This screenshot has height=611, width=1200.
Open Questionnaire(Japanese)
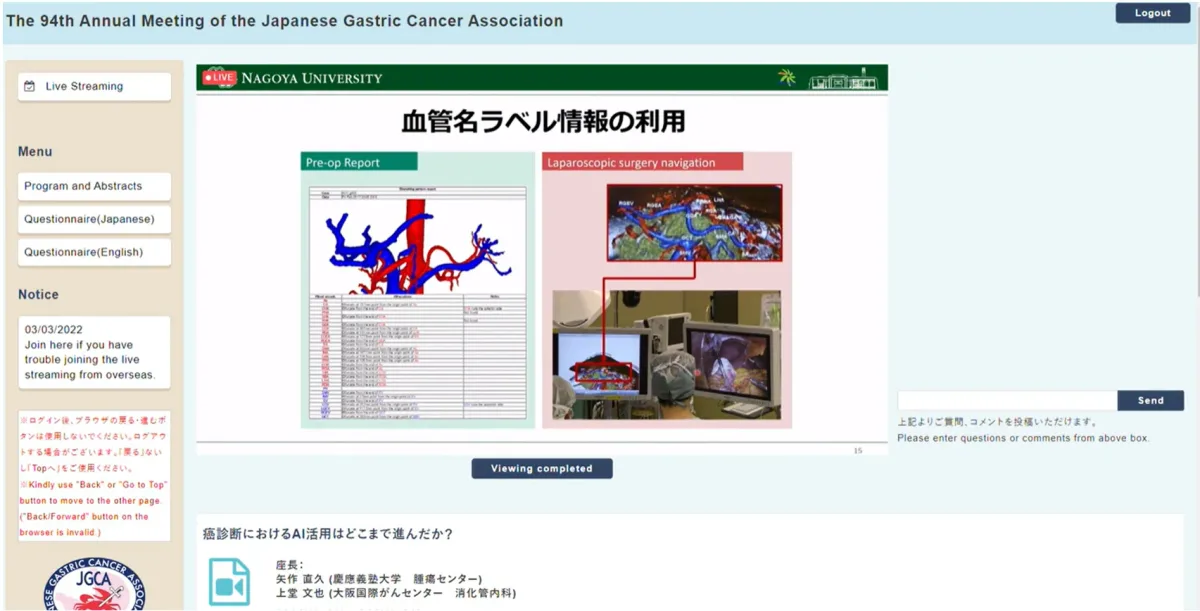coord(94,219)
